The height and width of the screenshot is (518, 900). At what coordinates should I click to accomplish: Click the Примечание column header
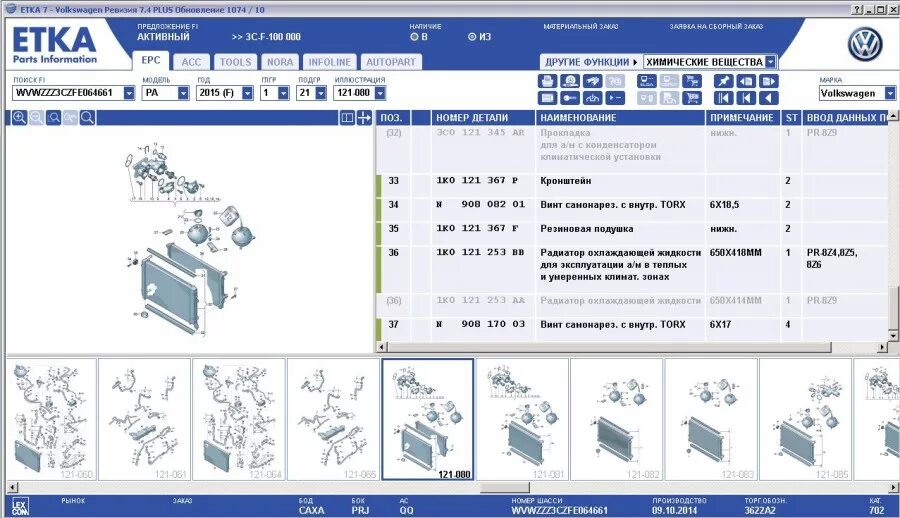(x=743, y=118)
